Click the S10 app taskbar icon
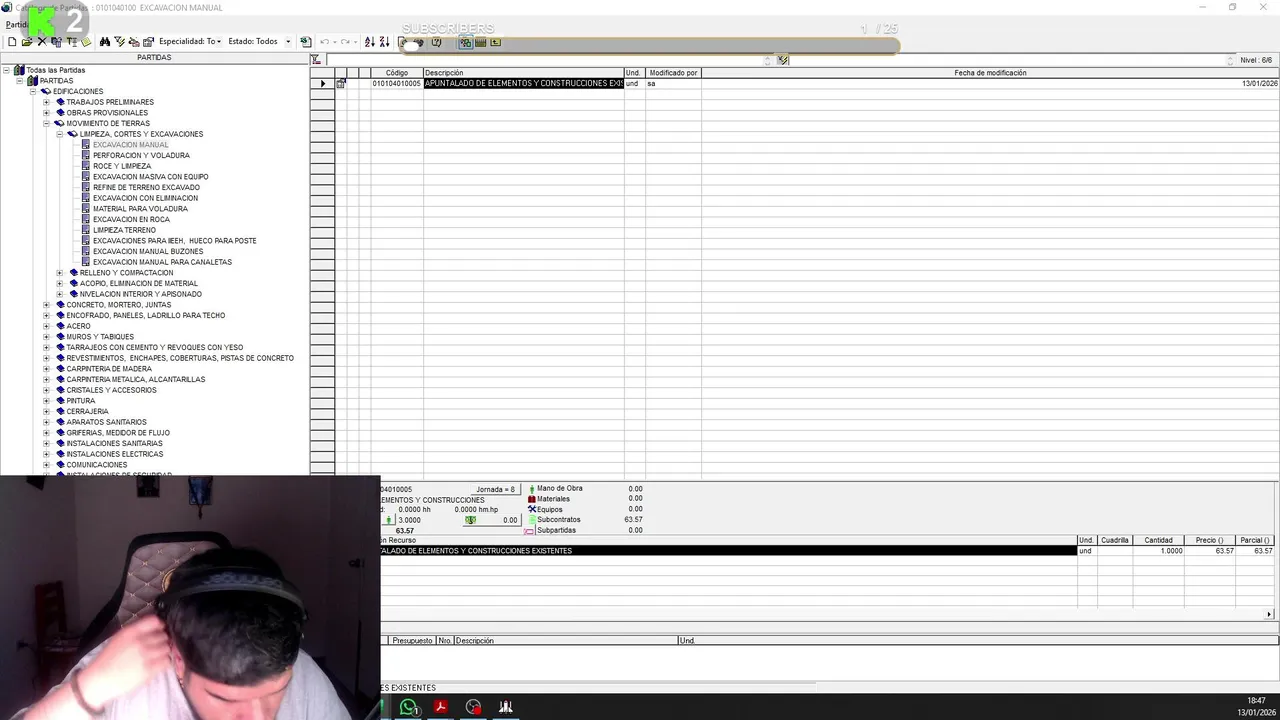Screen dimensions: 1280x720 click(506, 707)
